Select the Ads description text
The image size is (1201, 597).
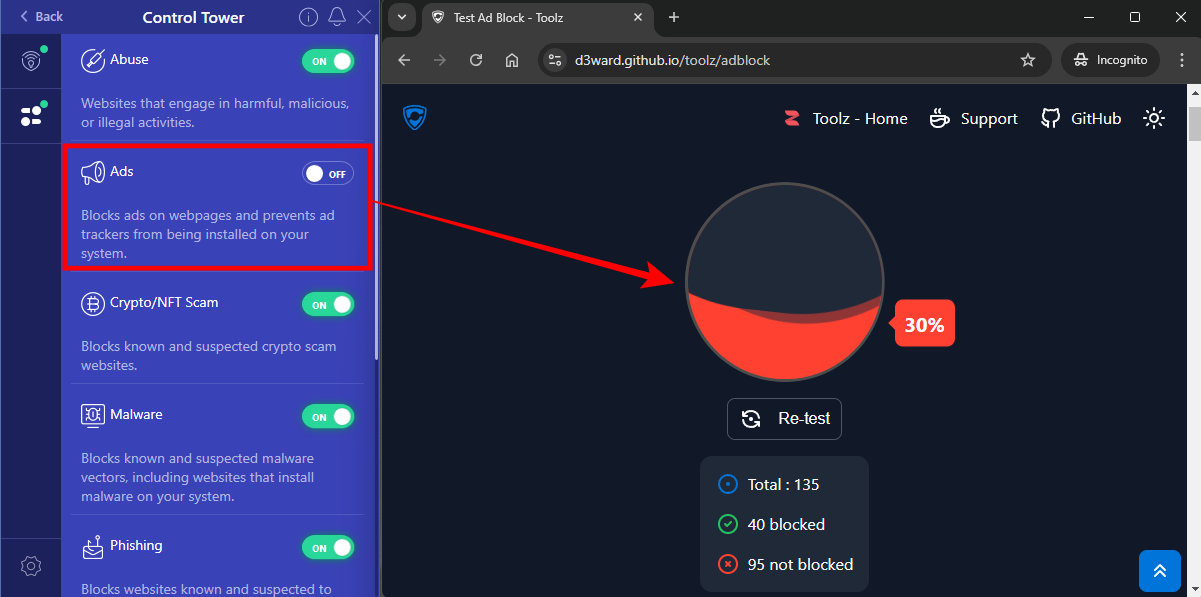[209, 234]
